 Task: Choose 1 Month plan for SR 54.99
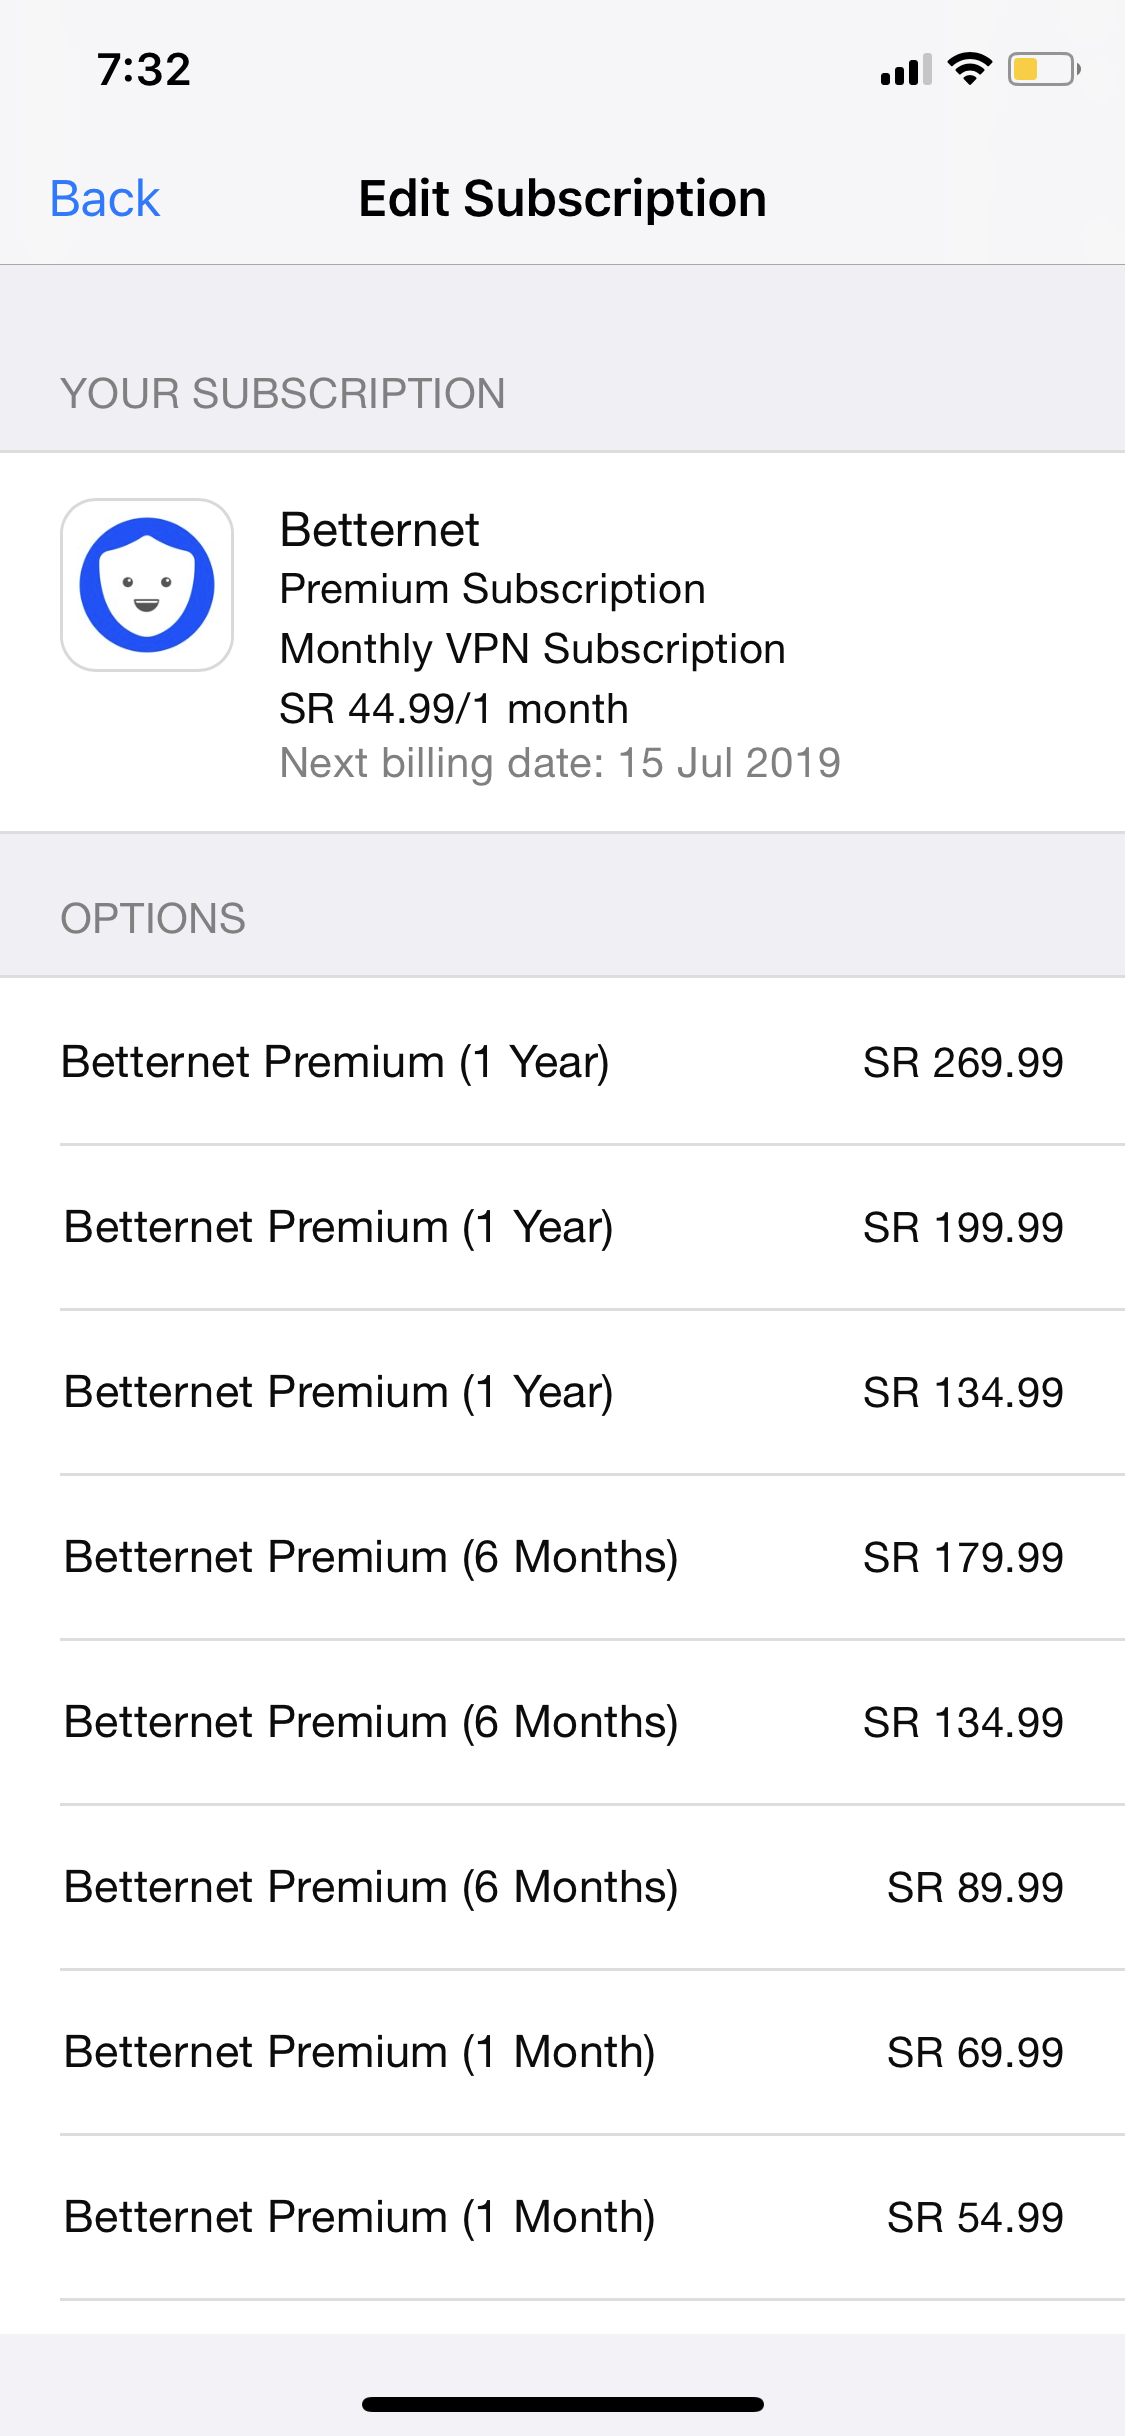(562, 2217)
